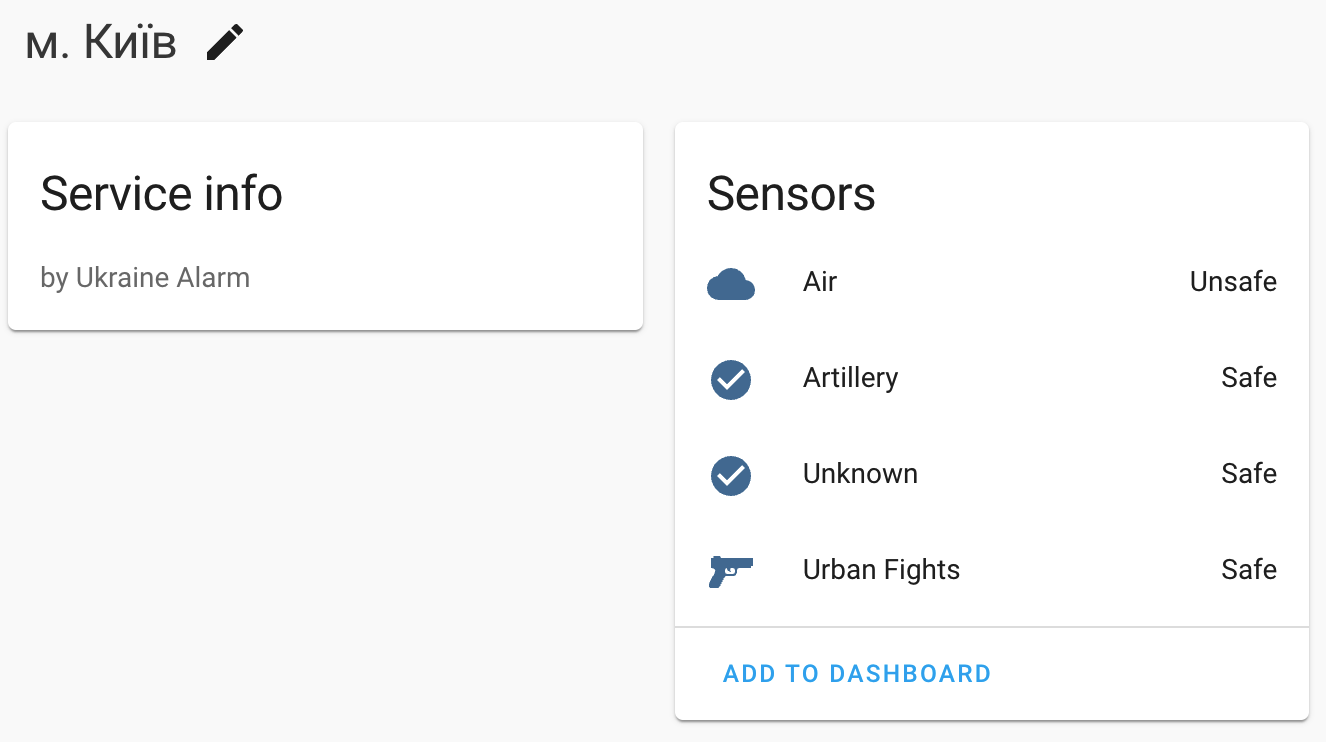The width and height of the screenshot is (1326, 742).
Task: Click the Safe state of Urban Fights
Action: (x=1248, y=570)
